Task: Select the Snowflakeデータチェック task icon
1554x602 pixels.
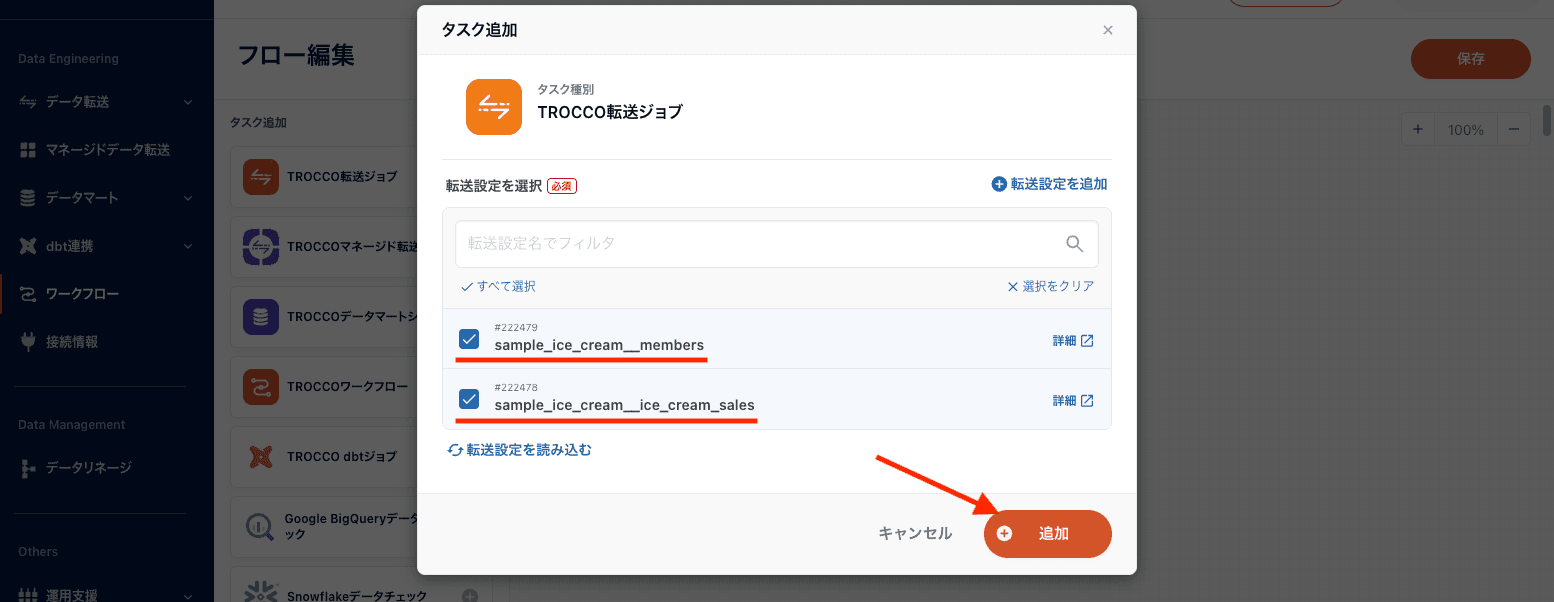Action: tap(260, 590)
